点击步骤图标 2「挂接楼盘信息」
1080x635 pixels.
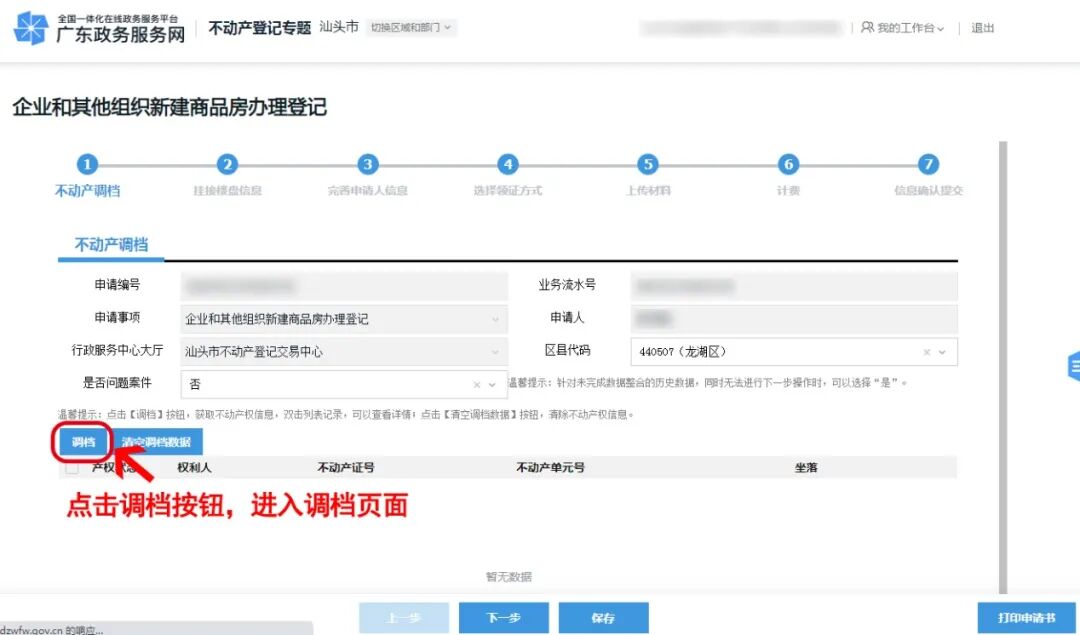[227, 164]
